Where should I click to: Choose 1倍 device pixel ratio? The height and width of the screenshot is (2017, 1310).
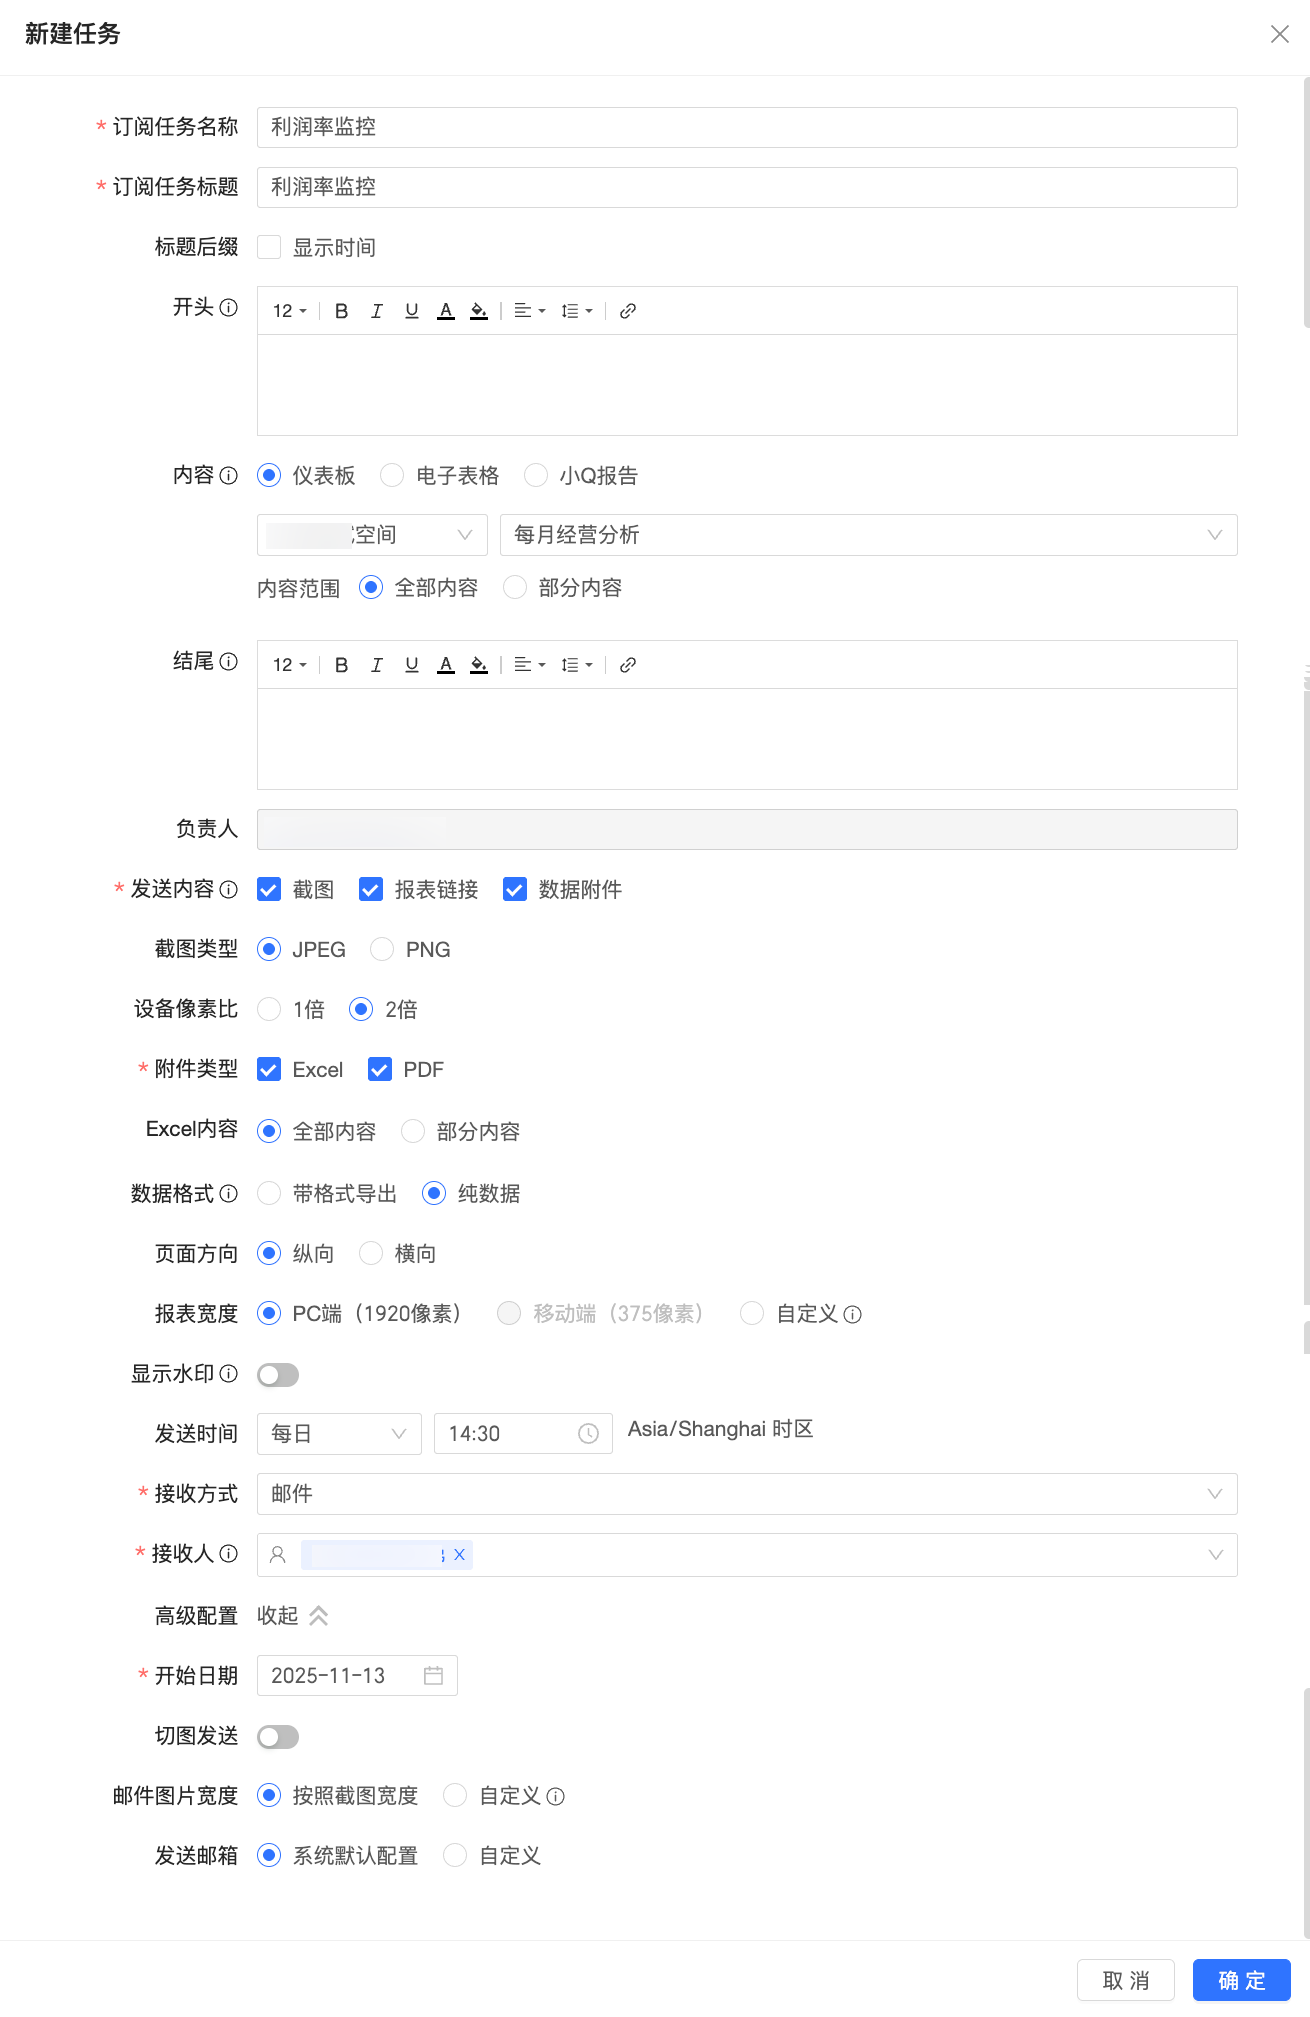tap(269, 1009)
